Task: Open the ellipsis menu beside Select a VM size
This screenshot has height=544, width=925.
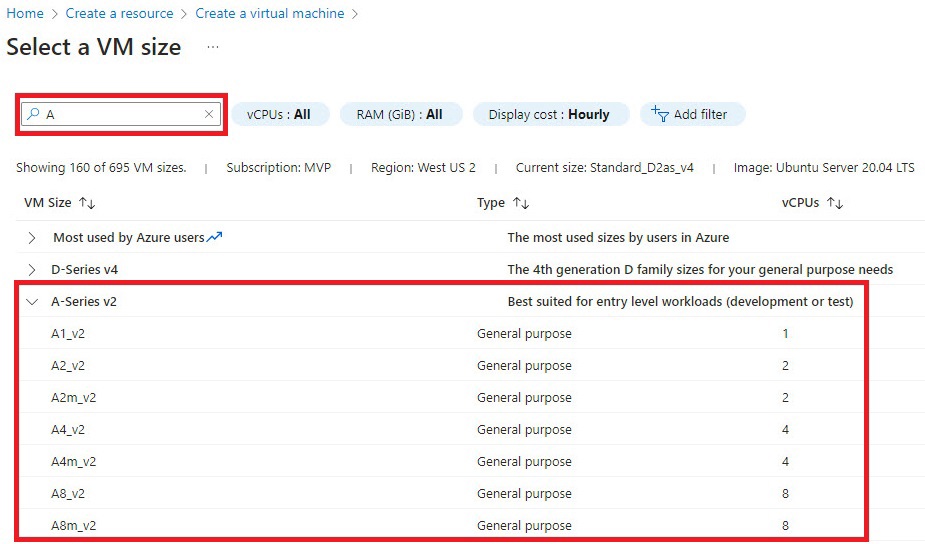Action: click(x=213, y=47)
